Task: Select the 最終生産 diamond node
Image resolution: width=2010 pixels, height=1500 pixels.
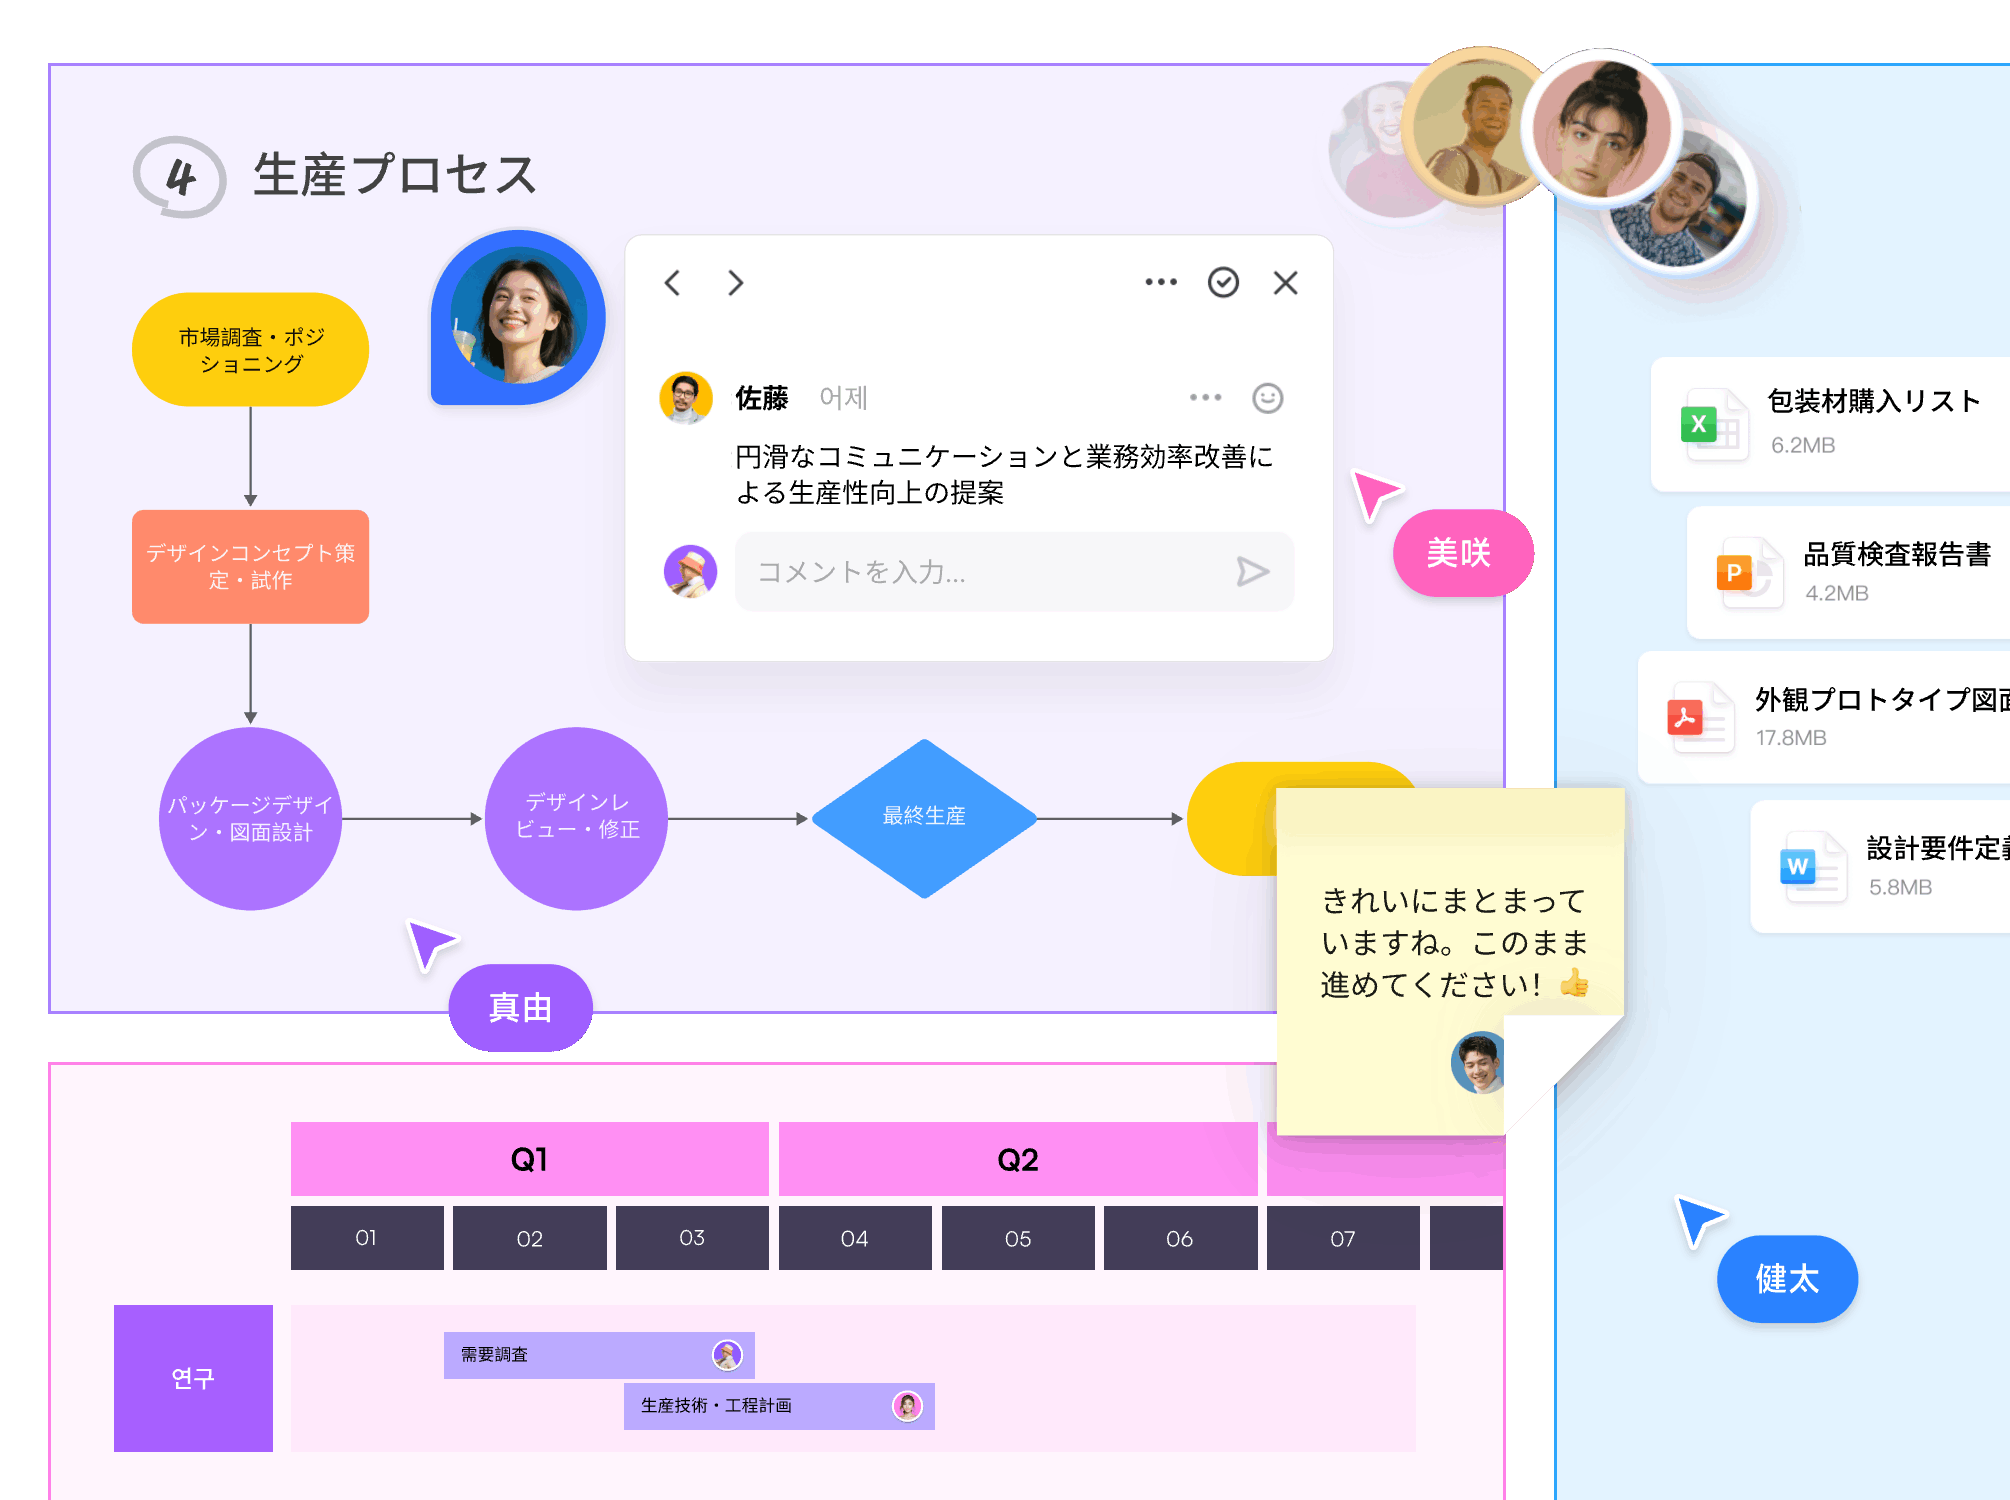Action: 924,818
